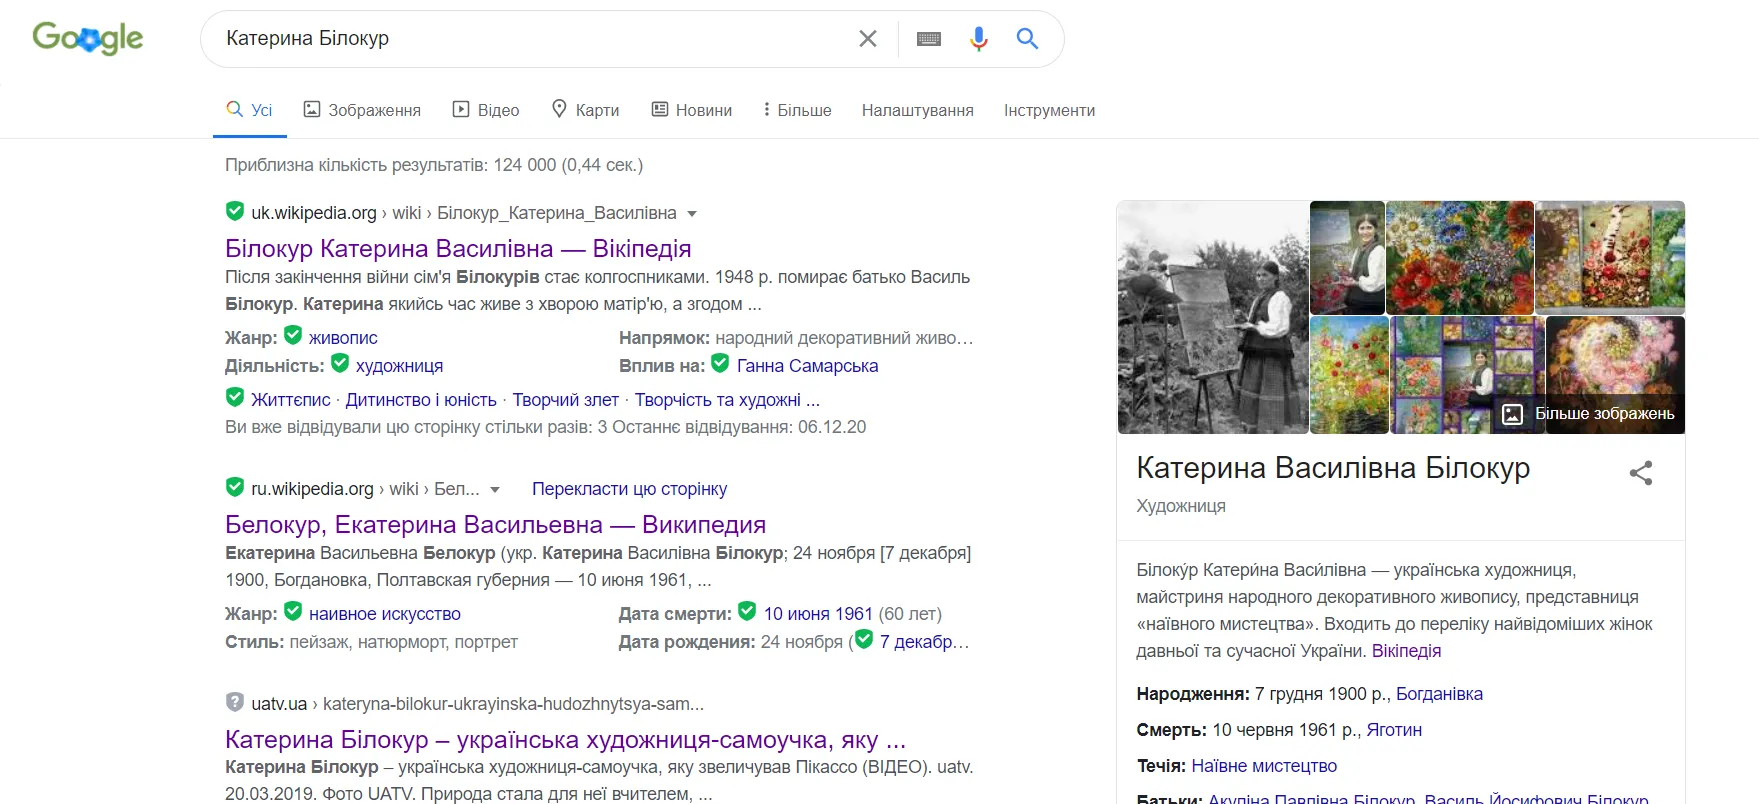Open the Більше menu
Viewport: 1759px width, 804px height.
click(797, 110)
